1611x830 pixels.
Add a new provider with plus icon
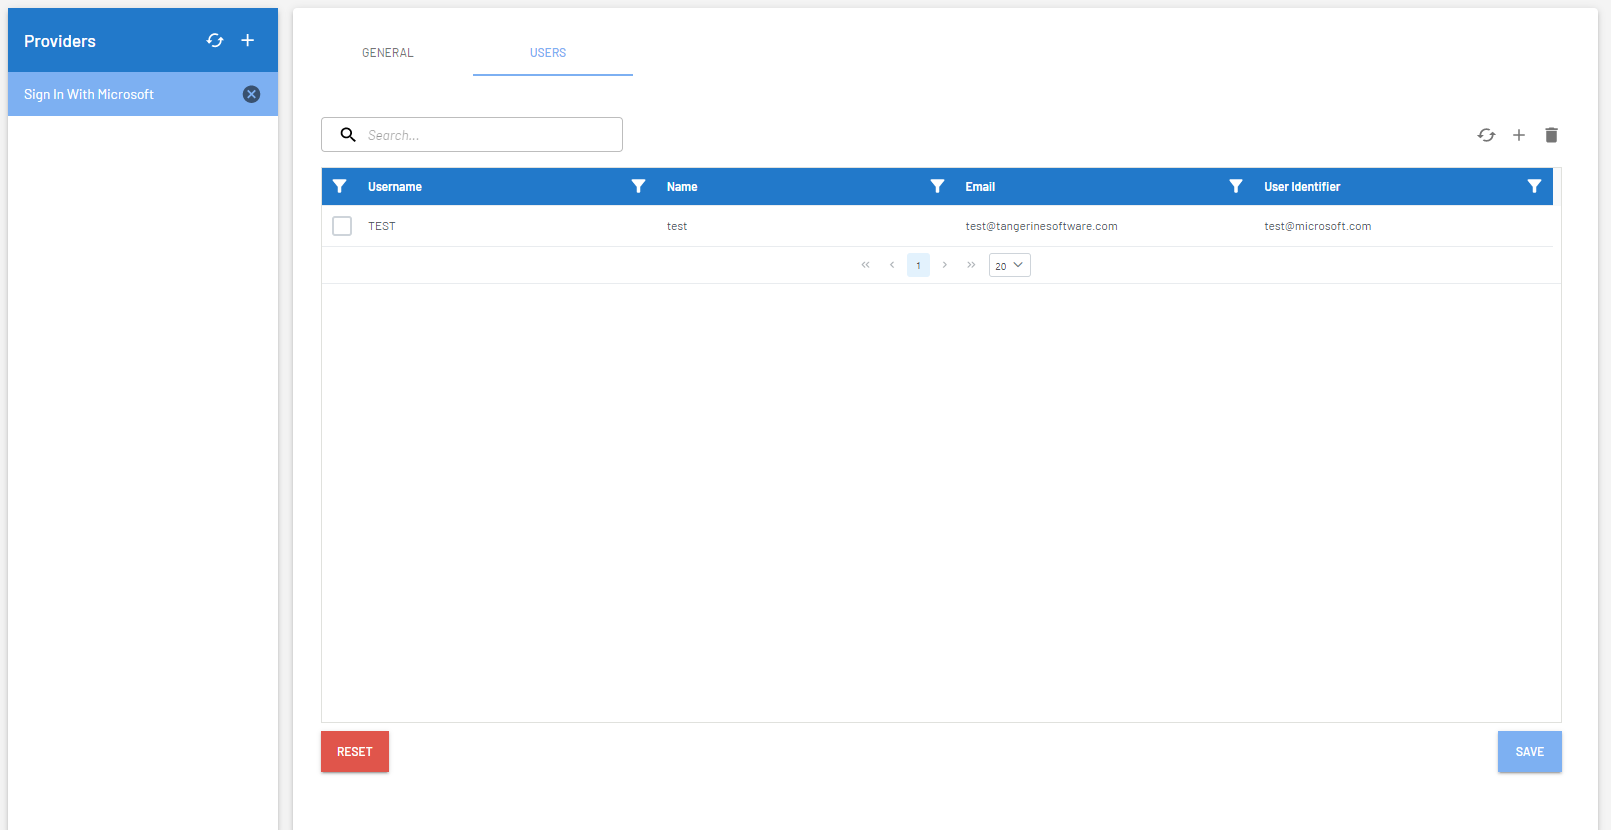(248, 40)
